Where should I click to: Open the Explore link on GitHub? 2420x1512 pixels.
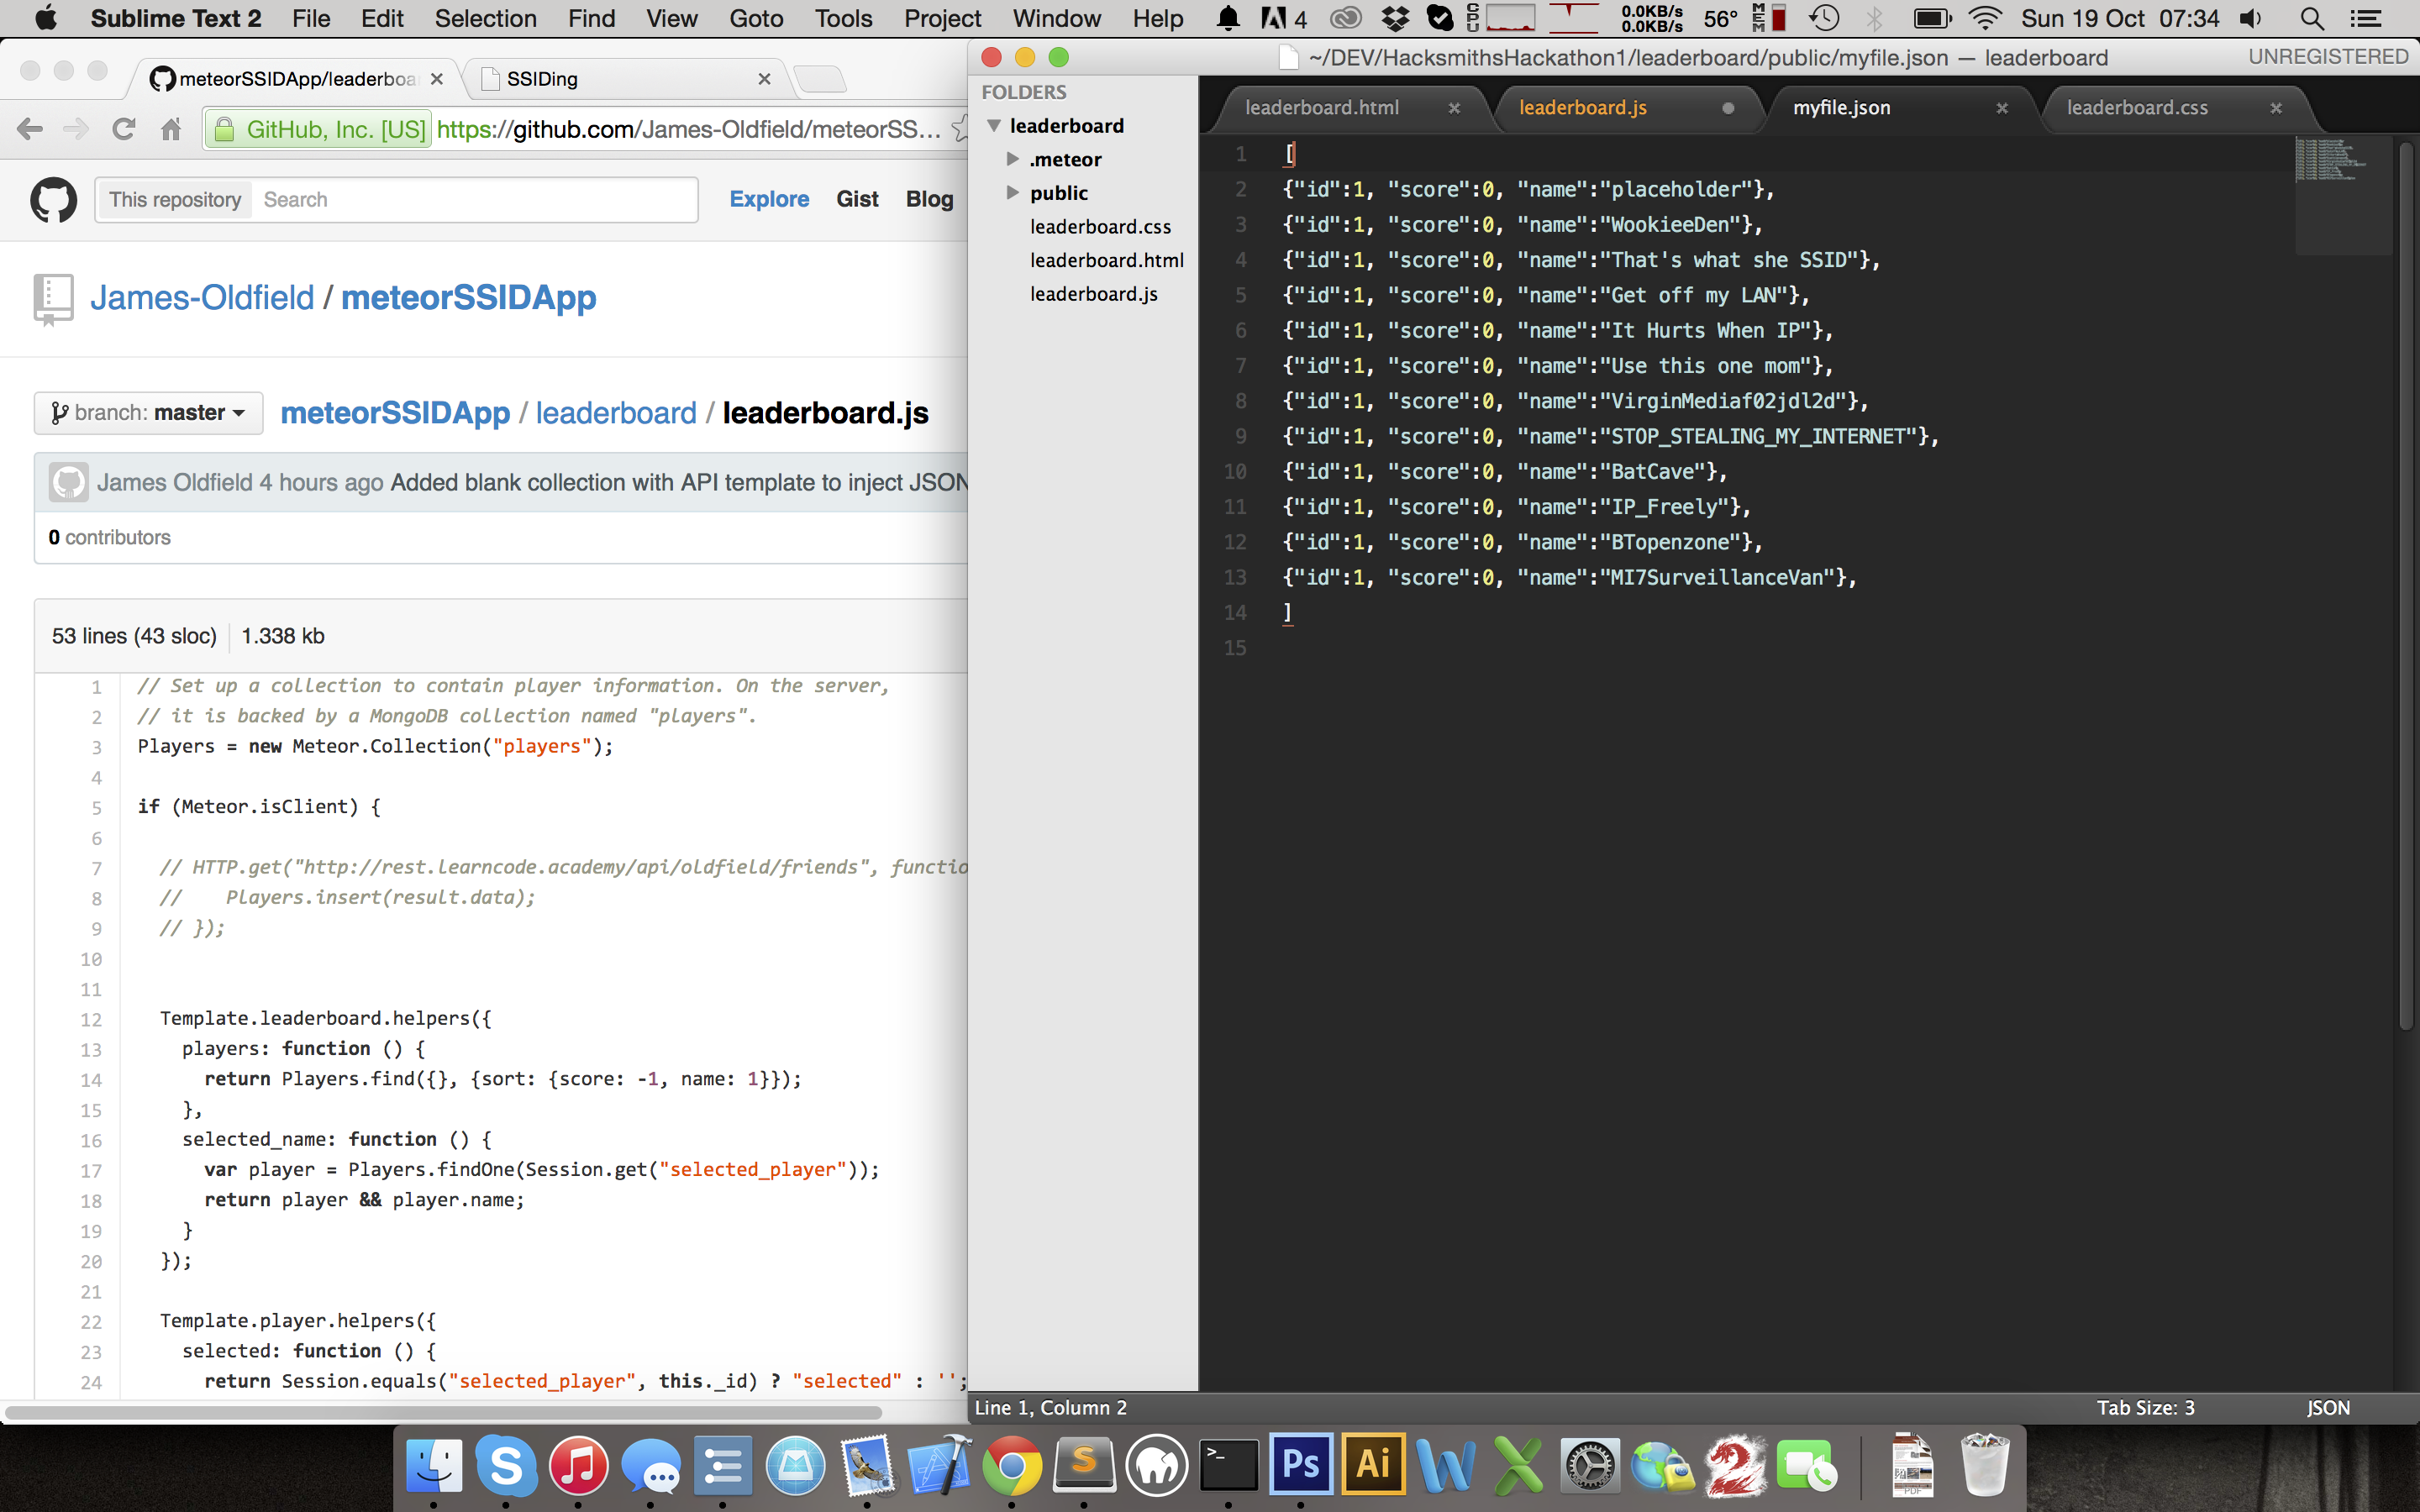click(768, 199)
